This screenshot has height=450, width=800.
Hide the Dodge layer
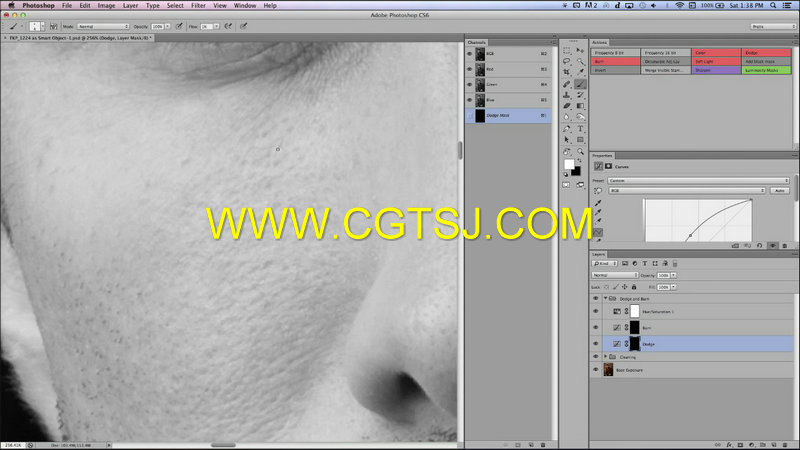click(x=595, y=343)
